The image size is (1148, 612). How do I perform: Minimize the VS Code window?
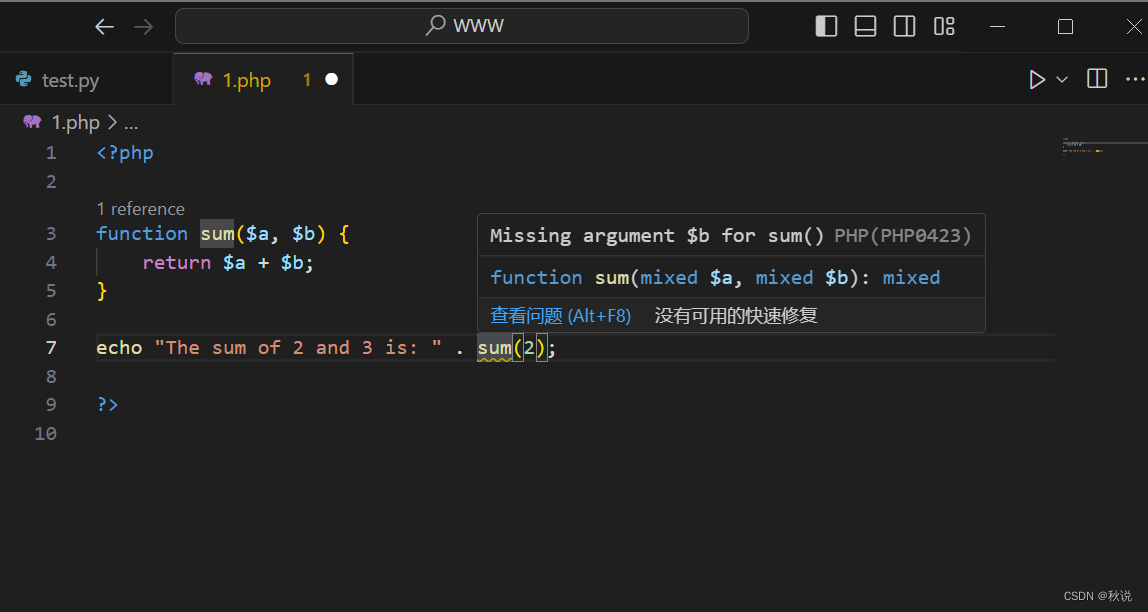[997, 26]
